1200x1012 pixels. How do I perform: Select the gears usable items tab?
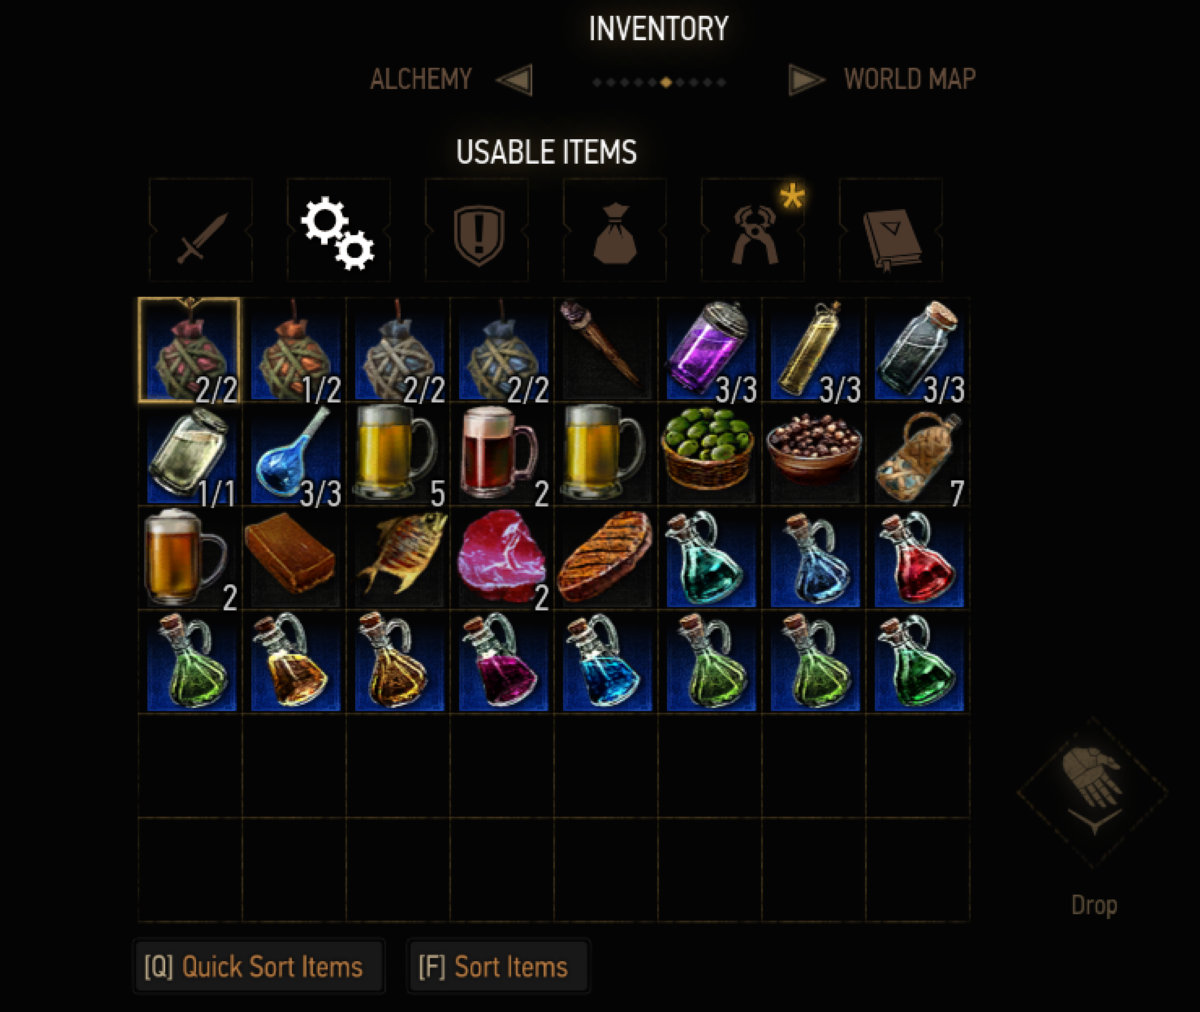click(x=339, y=231)
